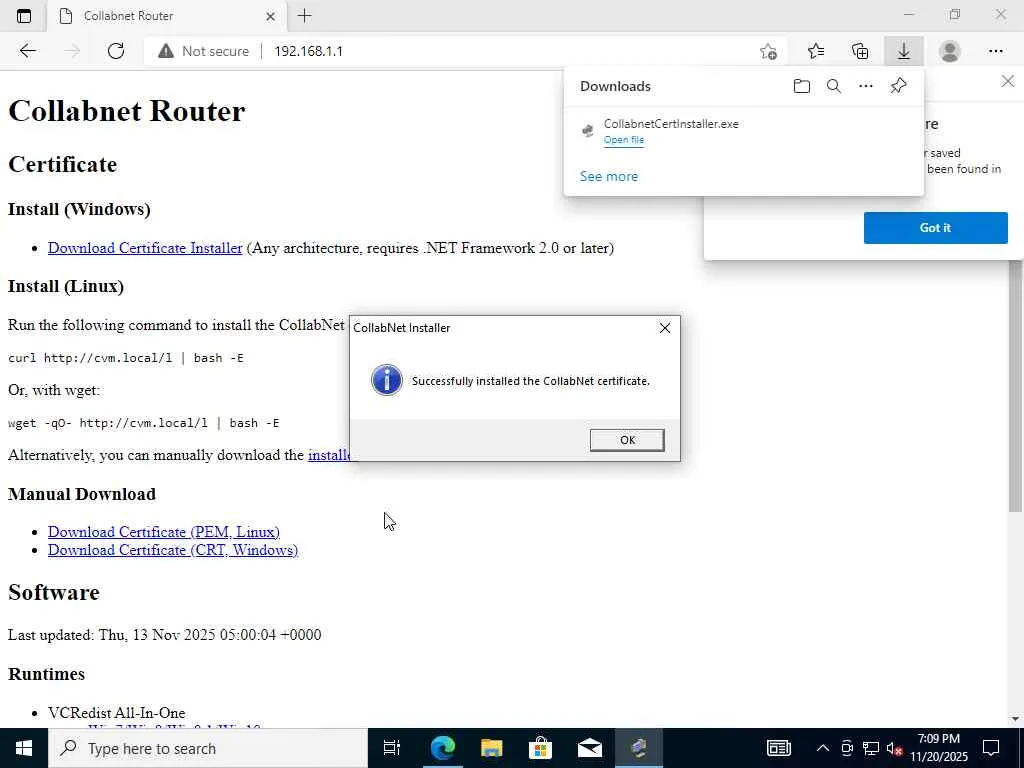Click the taskbar clock showing 7:09 PM
Screen dimensions: 1024x768
point(939,748)
